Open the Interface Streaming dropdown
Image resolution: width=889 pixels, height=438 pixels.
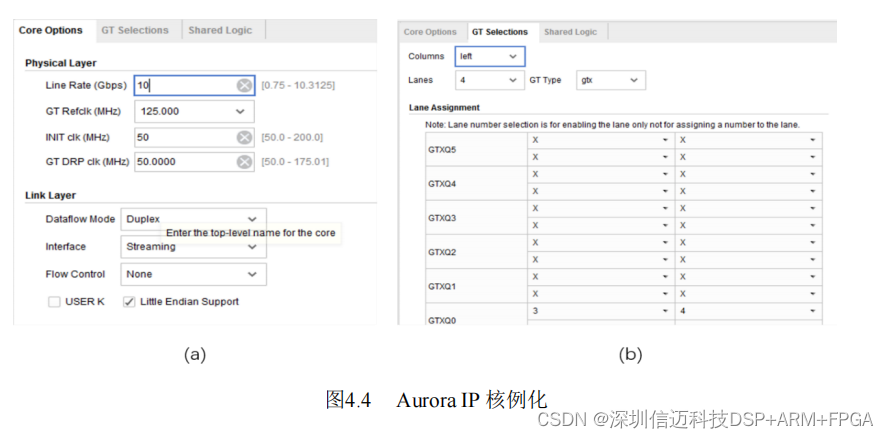coord(193,246)
